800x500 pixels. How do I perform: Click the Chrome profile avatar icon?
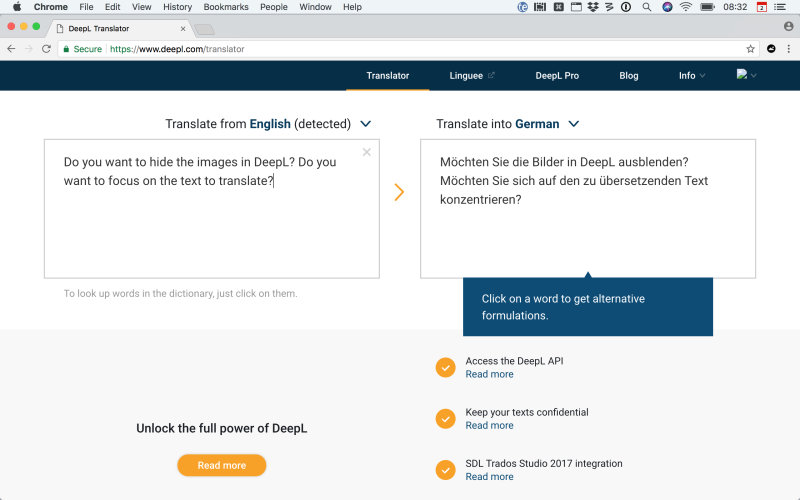coord(789,27)
